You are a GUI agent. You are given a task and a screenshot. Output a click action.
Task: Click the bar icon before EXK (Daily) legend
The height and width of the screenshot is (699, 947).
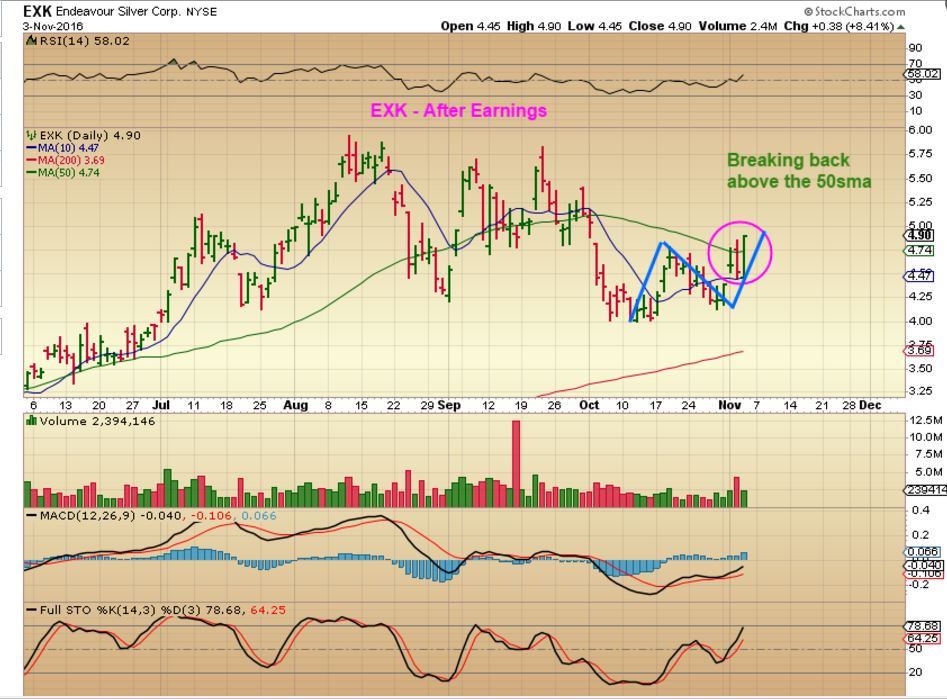(x=32, y=135)
